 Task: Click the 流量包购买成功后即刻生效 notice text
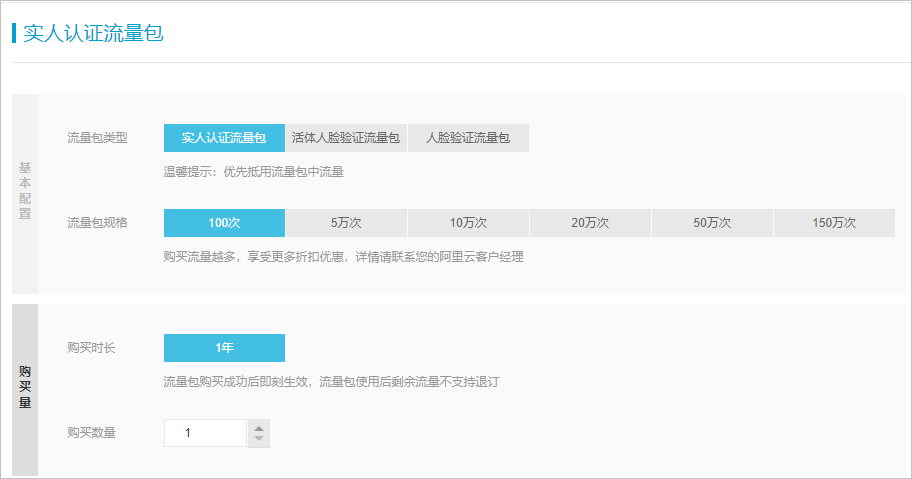click(x=332, y=382)
